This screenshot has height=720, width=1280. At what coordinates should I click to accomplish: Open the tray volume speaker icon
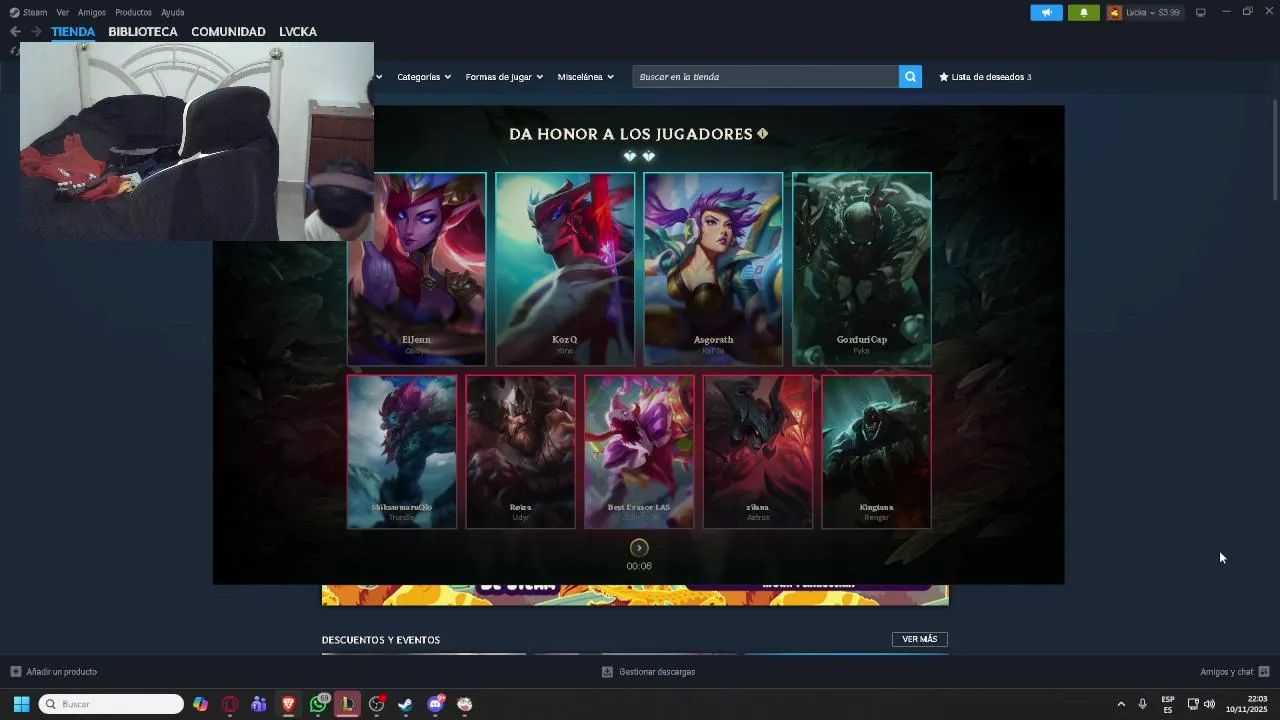point(1209,704)
